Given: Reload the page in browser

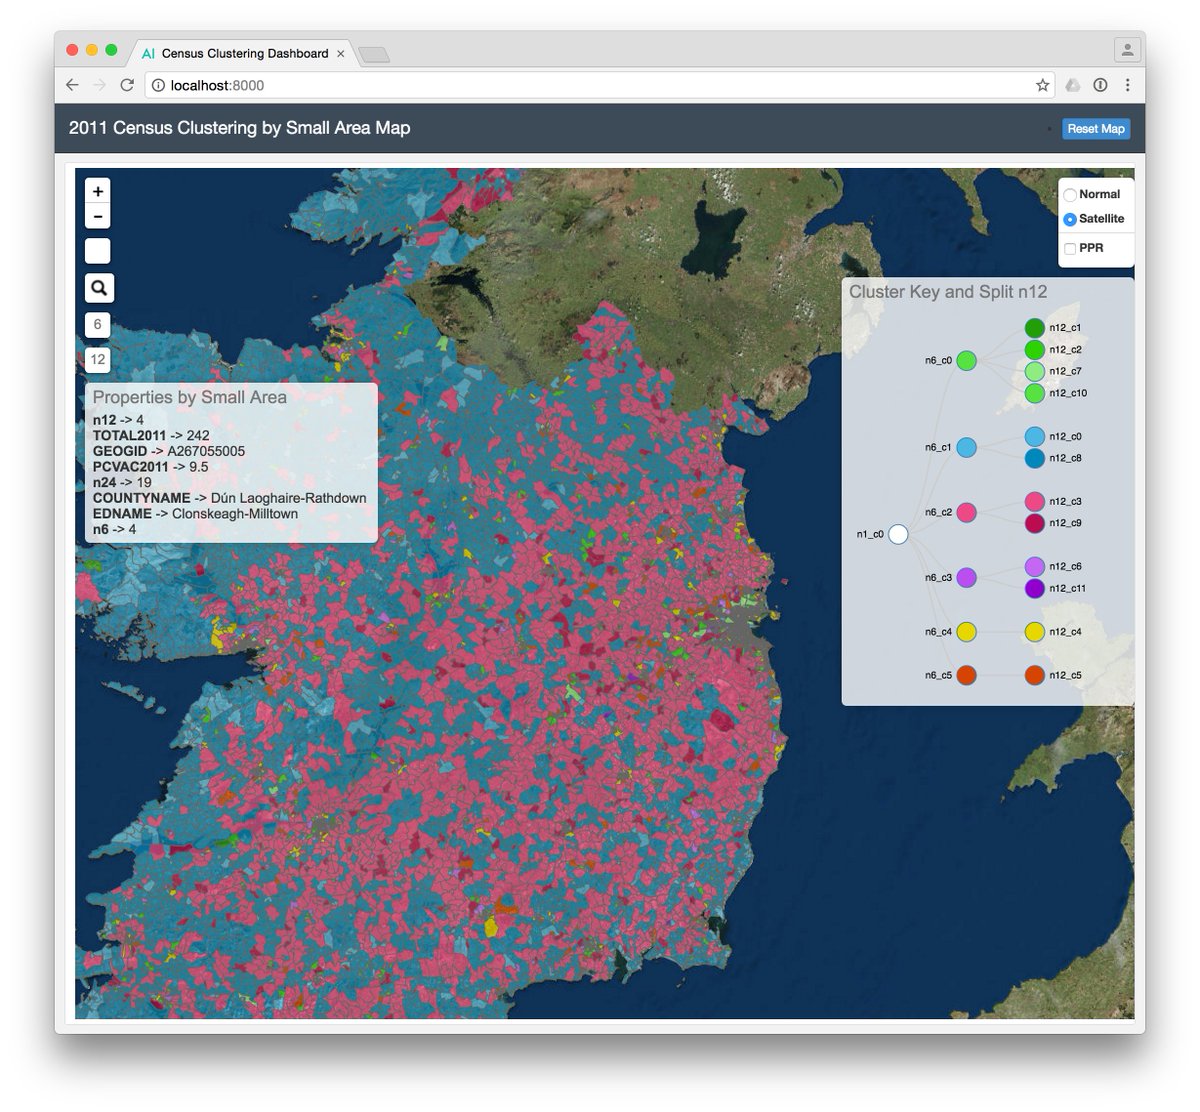Looking at the screenshot, I should tap(127, 85).
